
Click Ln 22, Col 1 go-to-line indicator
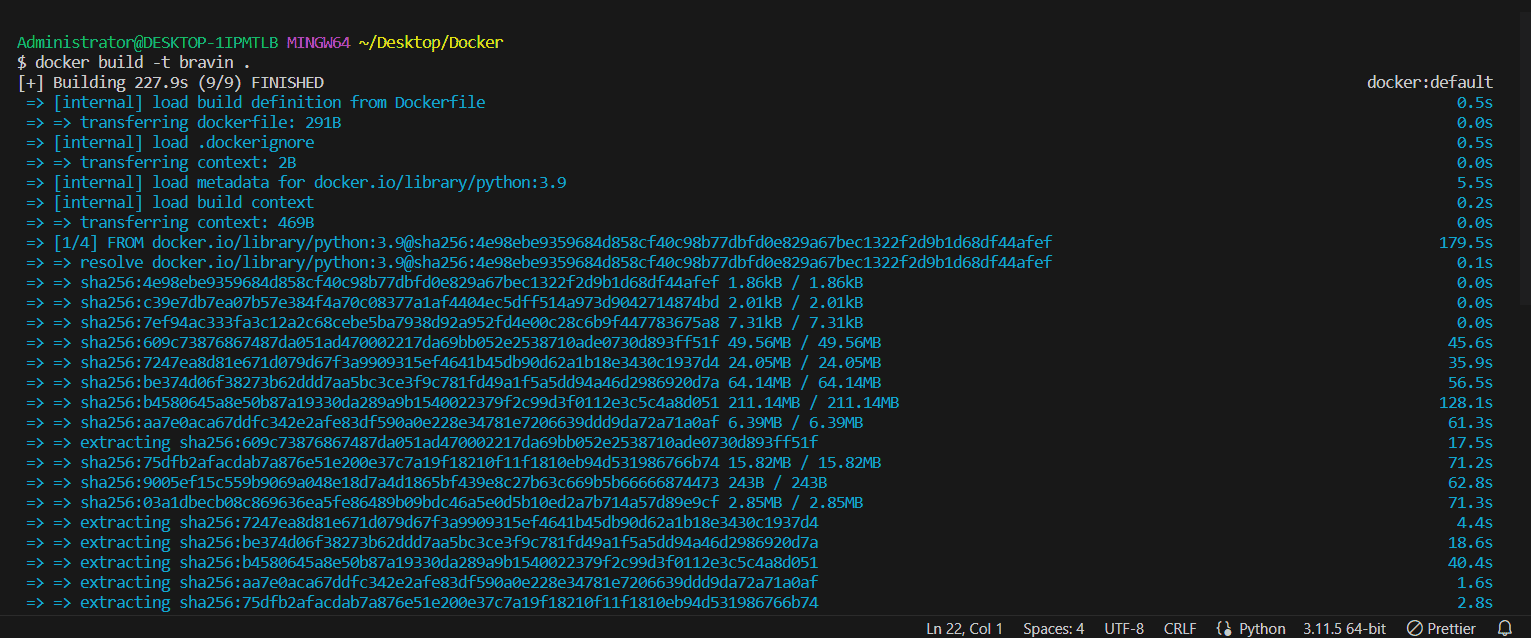coord(964,628)
